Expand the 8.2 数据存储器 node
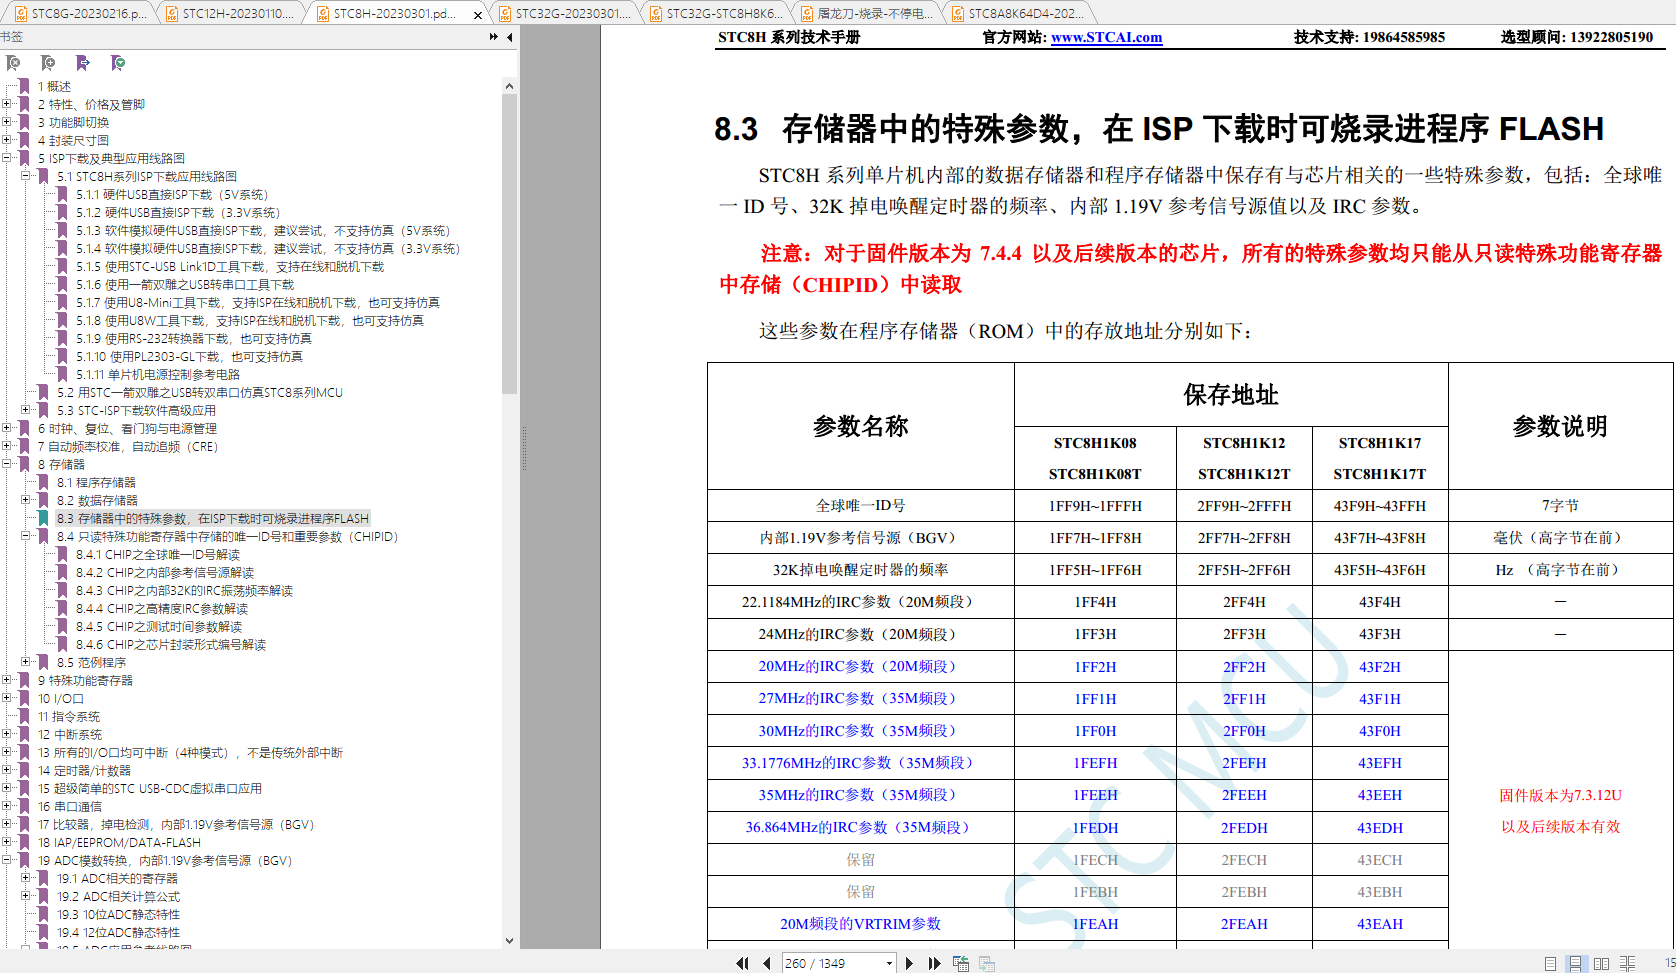Image resolution: width=1676 pixels, height=973 pixels. [26, 500]
